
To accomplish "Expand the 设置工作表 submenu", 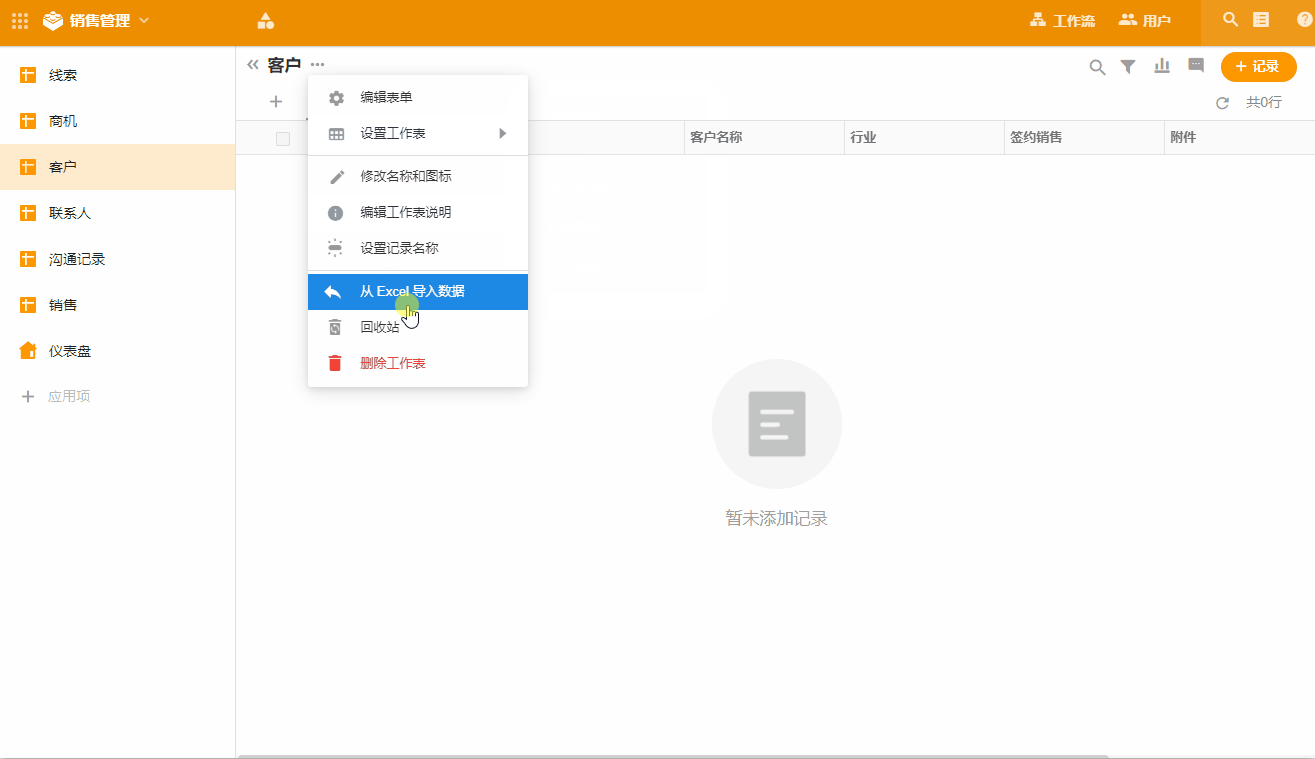I will click(418, 134).
